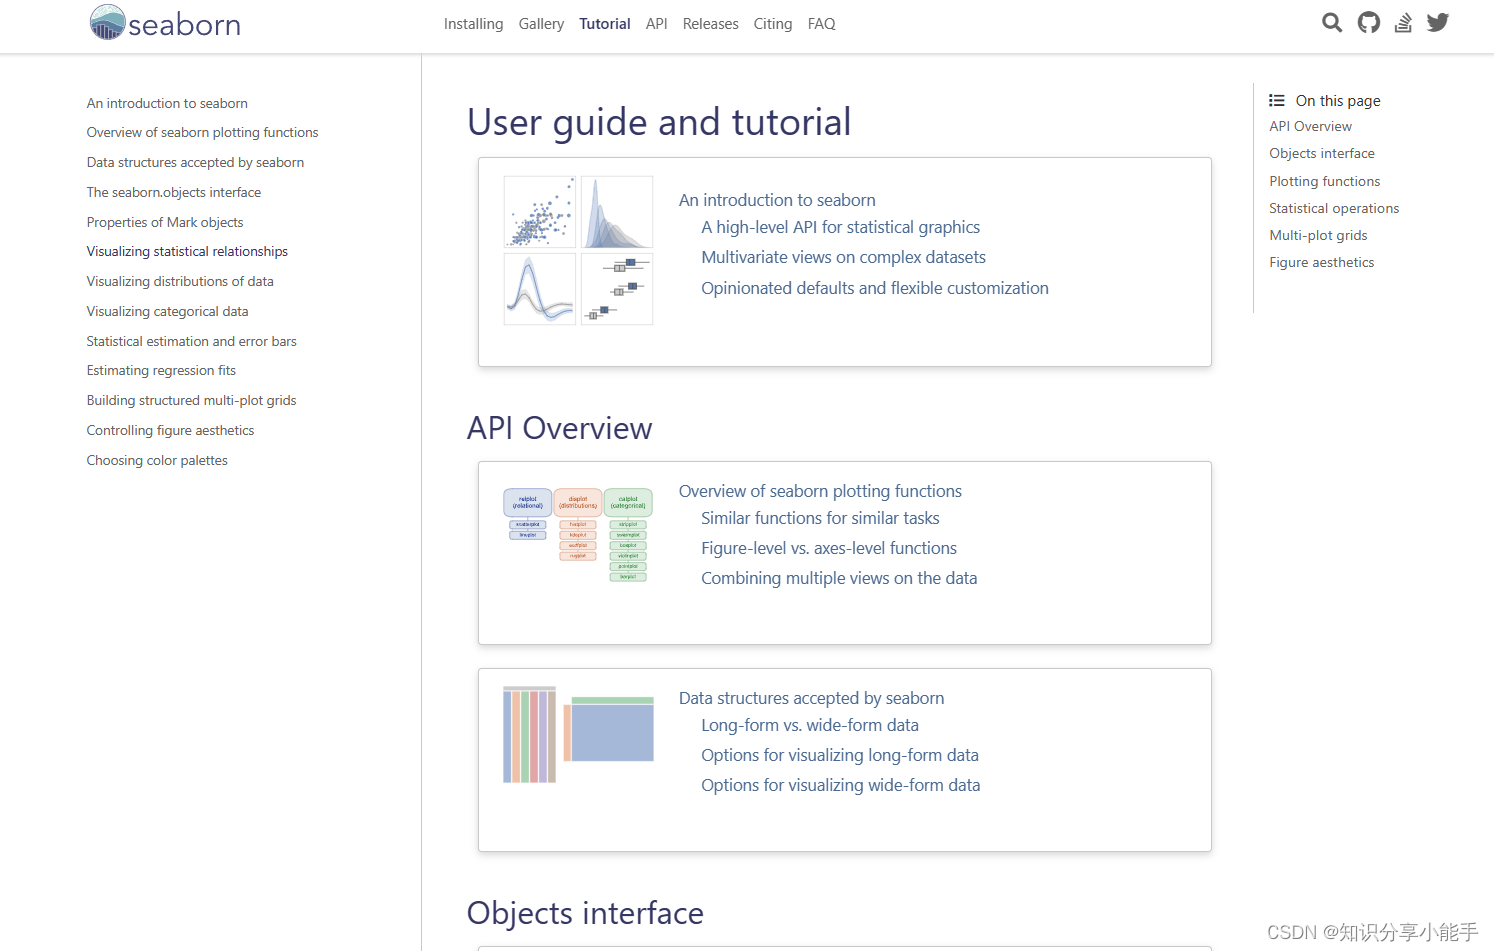Open Estimating regression fits link

161,370
